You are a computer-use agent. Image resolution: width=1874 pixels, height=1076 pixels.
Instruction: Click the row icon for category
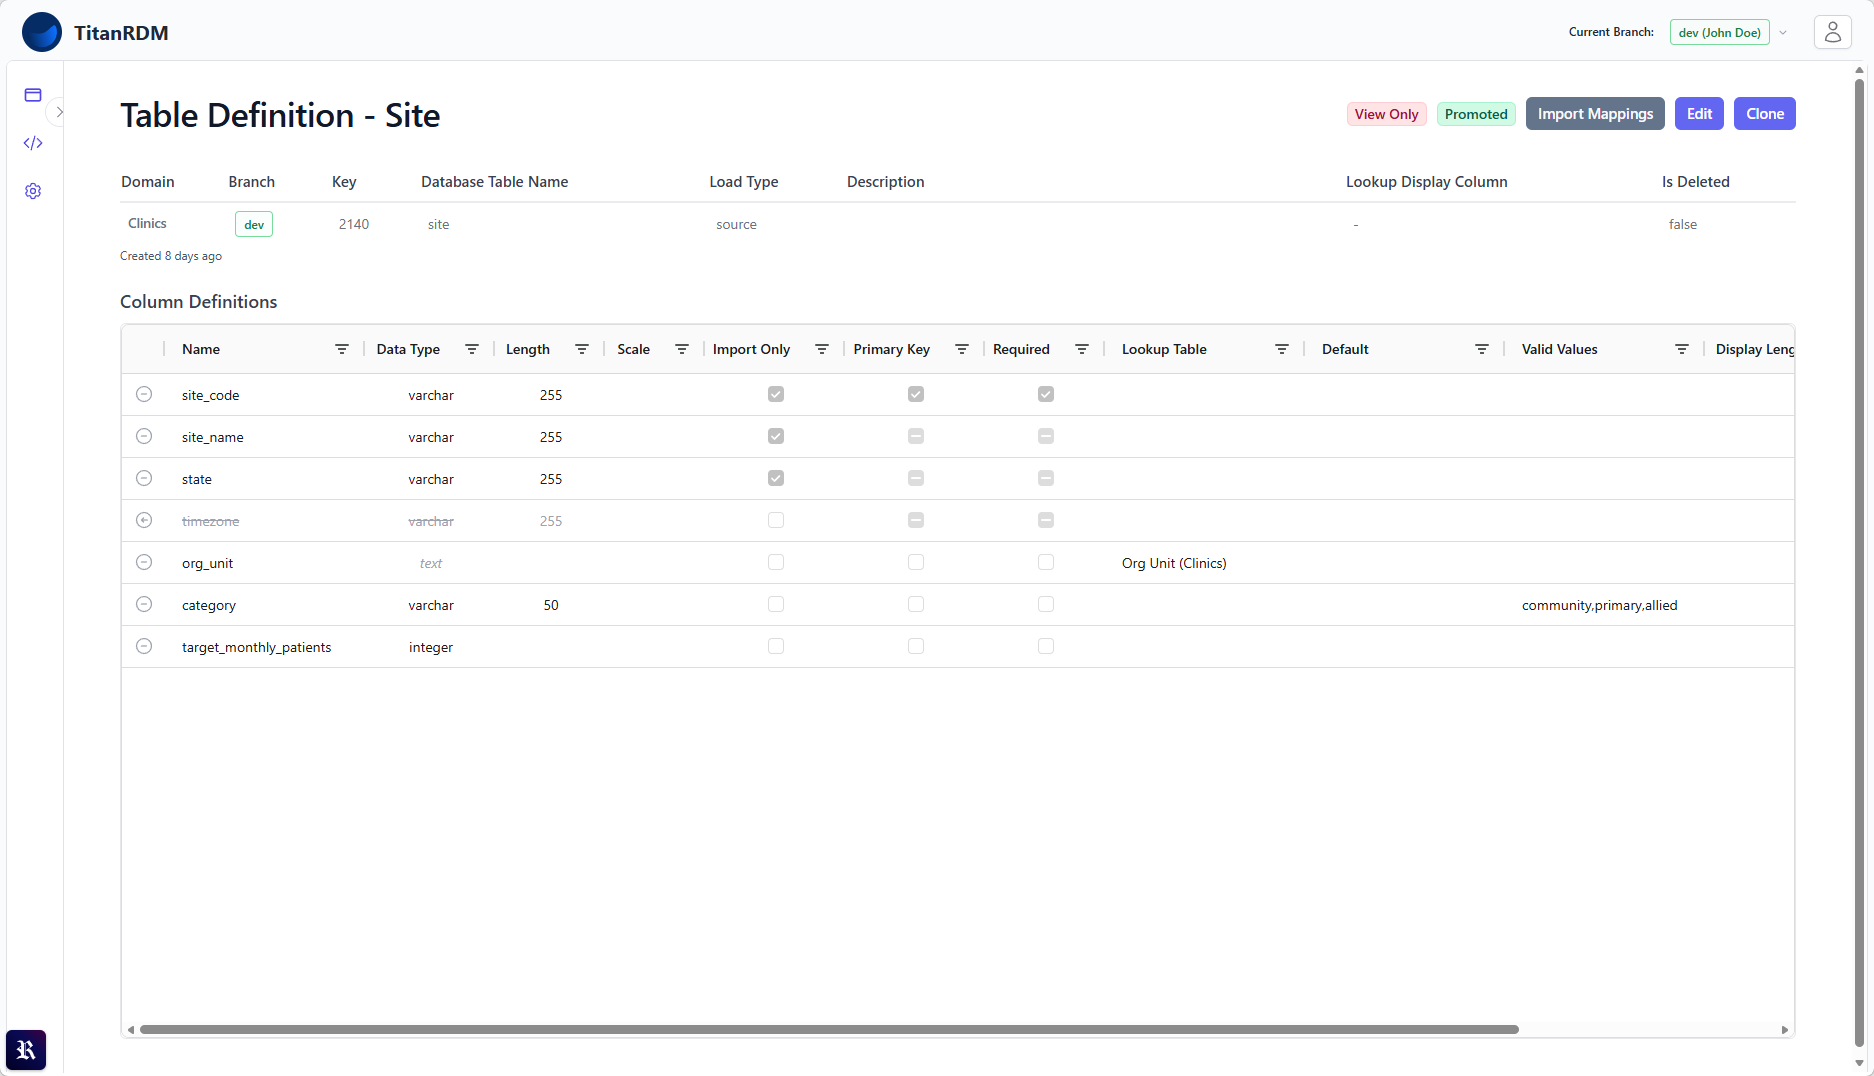point(144,604)
